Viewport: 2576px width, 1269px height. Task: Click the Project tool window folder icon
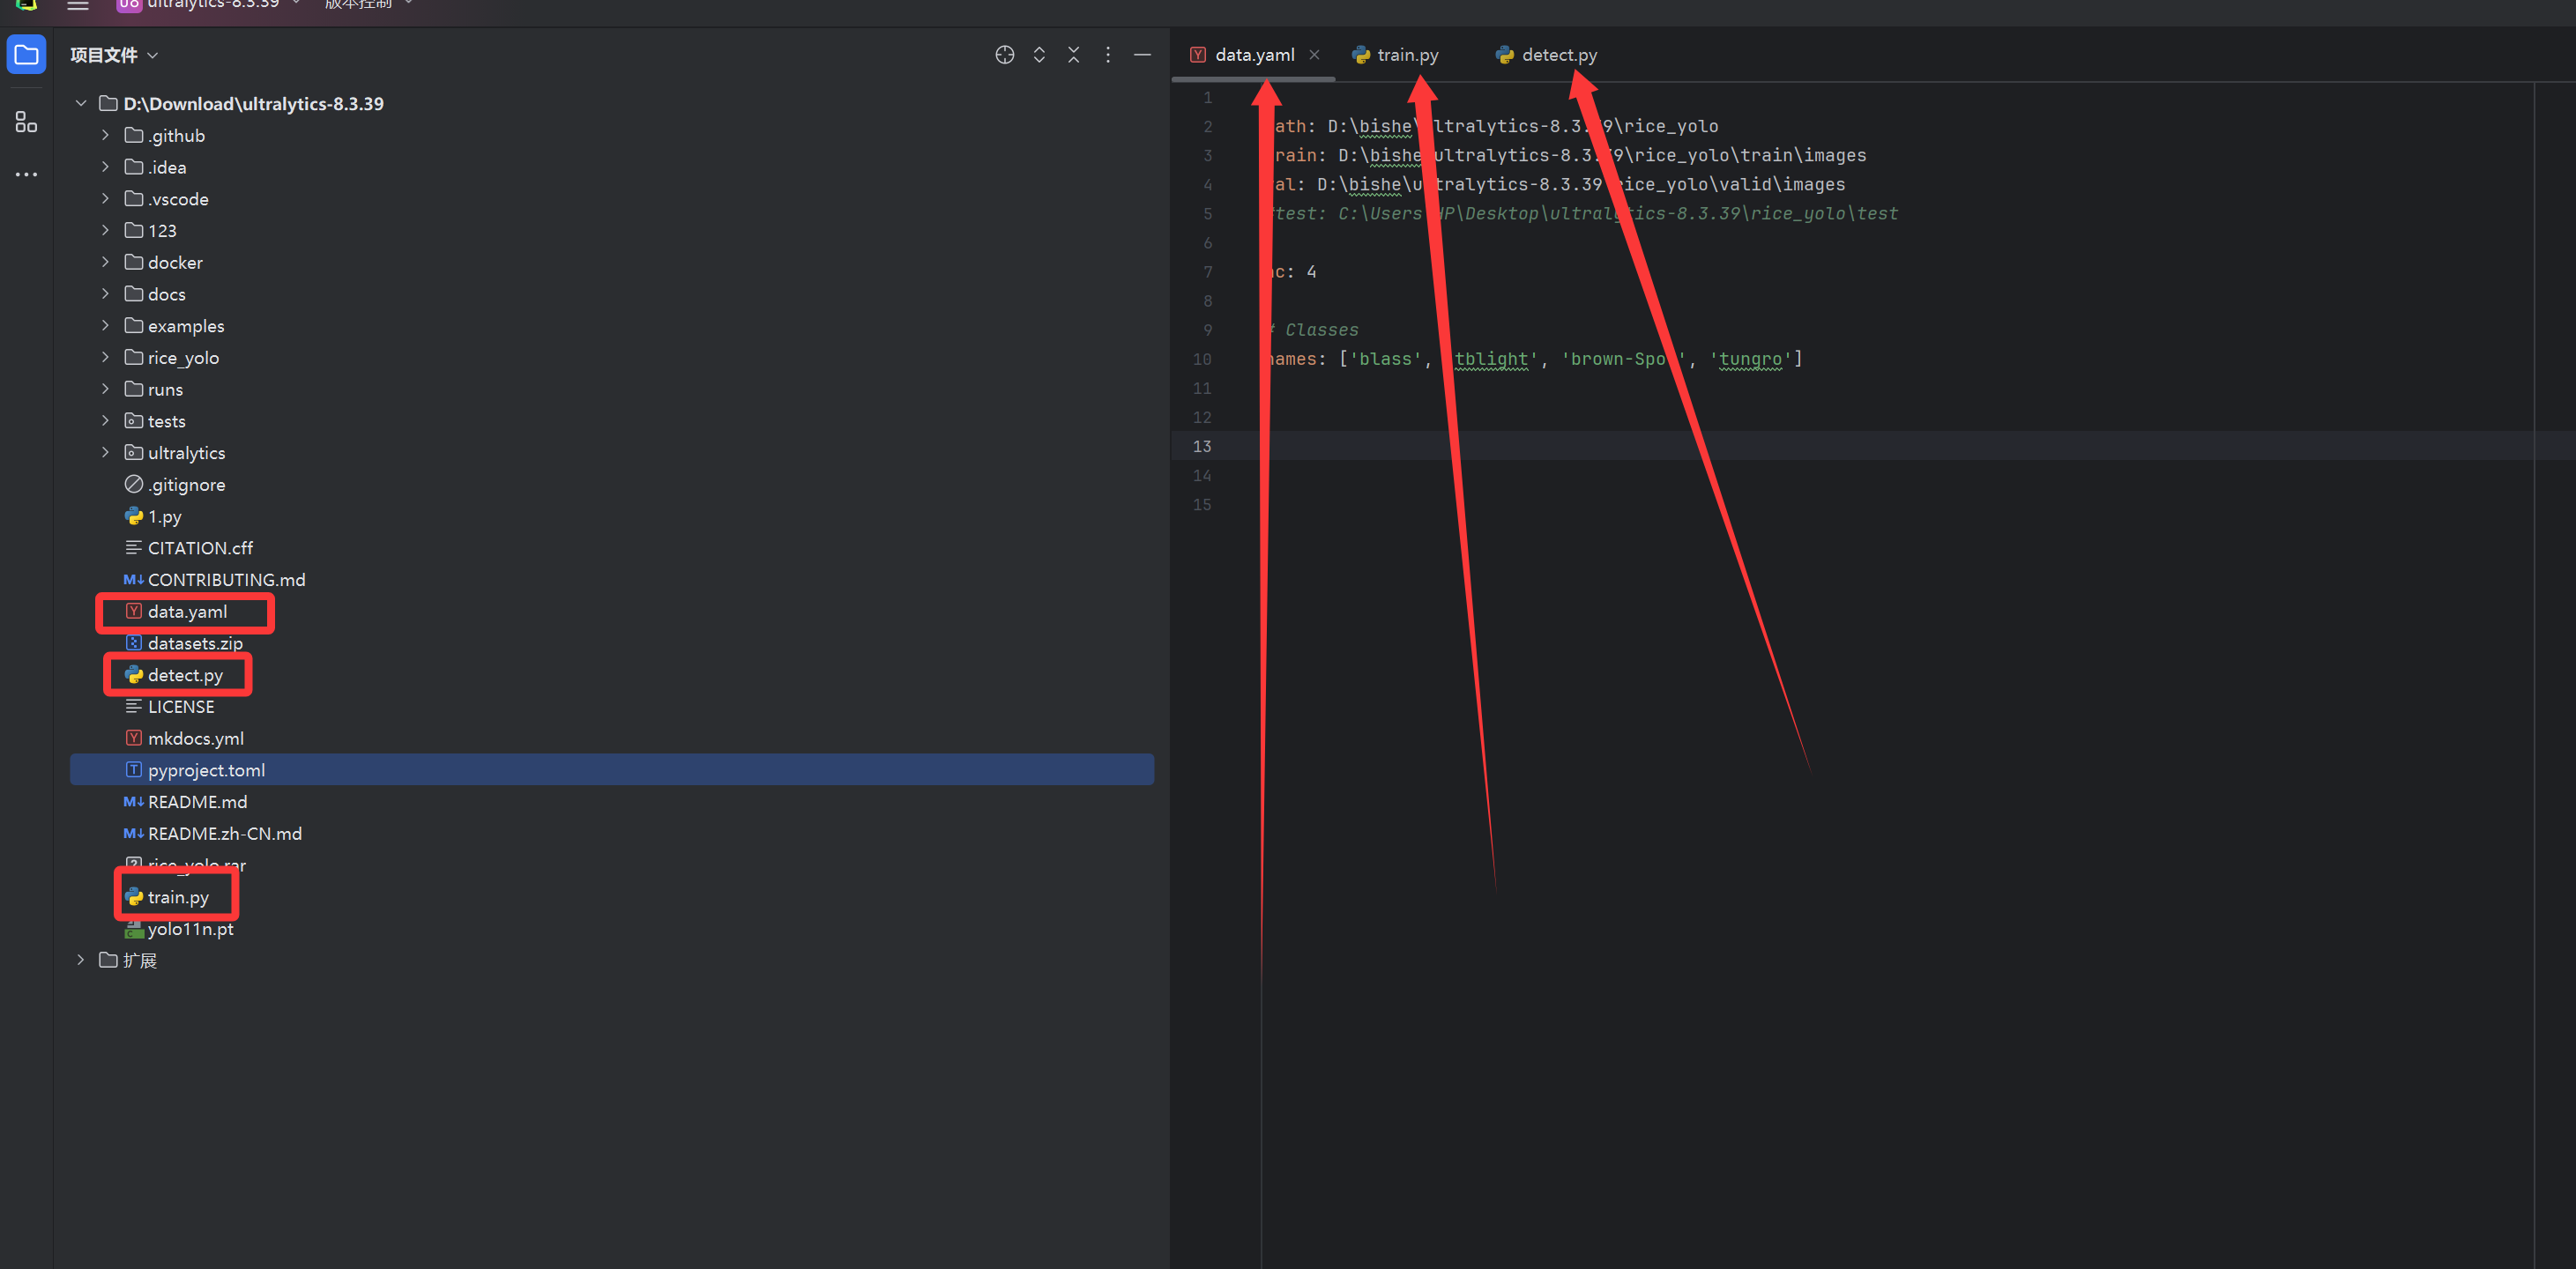click(x=27, y=55)
